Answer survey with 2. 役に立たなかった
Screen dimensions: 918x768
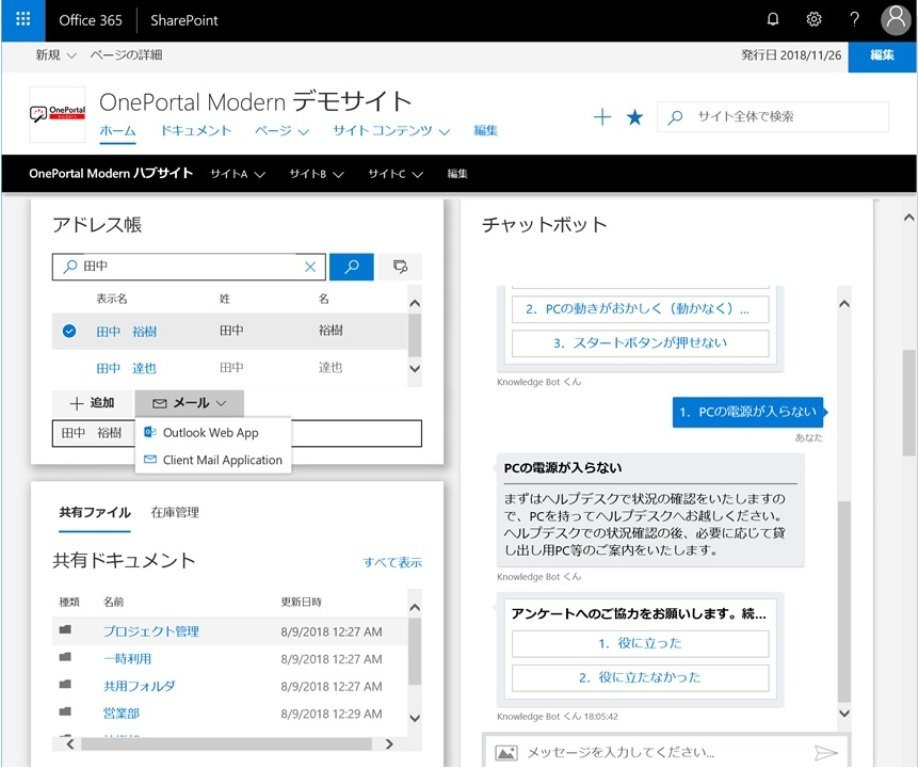(640, 678)
